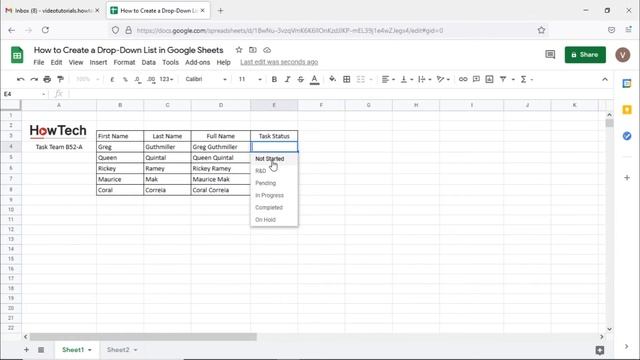
Task: Click 'Last edit was seconds ago' link
Action: (x=279, y=62)
